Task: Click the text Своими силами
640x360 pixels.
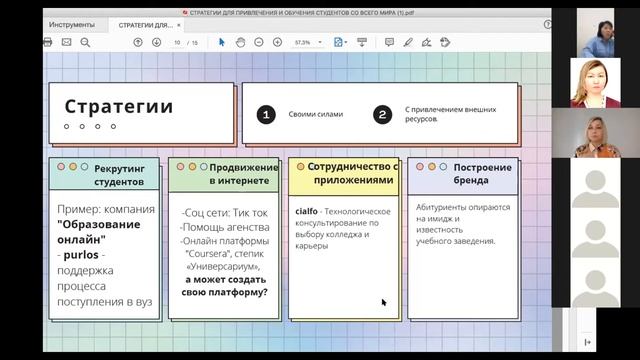Action: click(316, 114)
